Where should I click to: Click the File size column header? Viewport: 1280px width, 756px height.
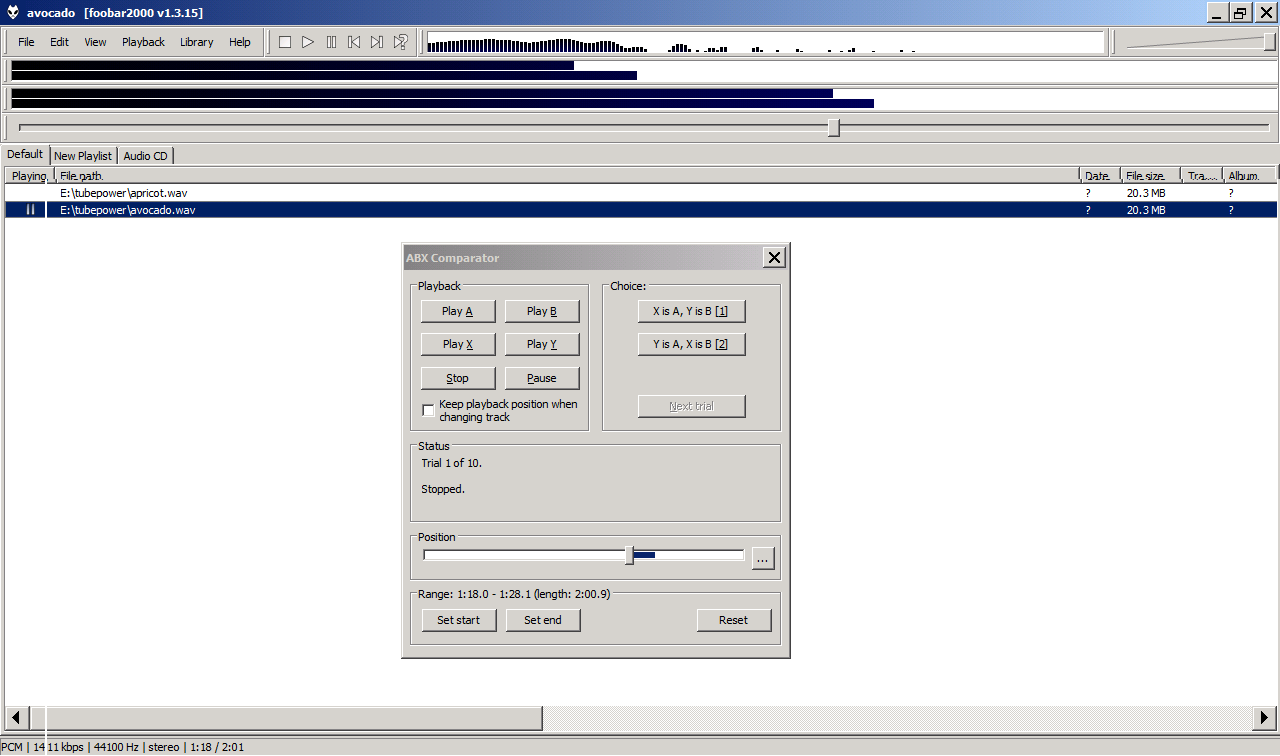click(x=1150, y=175)
